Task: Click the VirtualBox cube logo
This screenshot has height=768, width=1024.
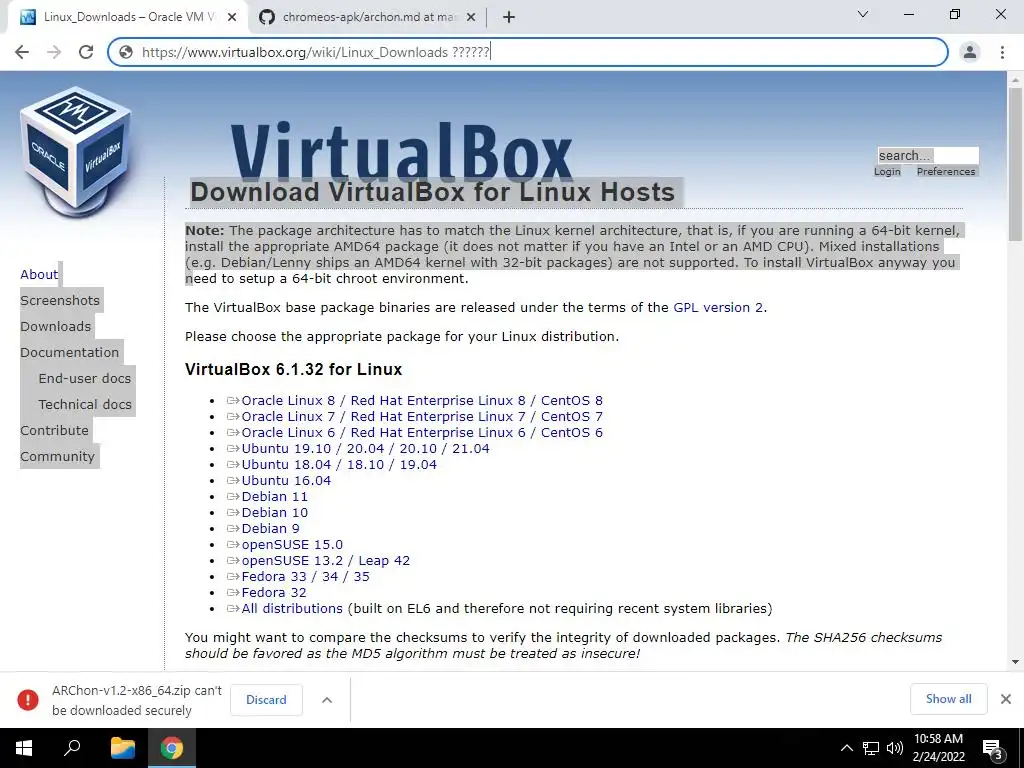Action: coord(76,152)
